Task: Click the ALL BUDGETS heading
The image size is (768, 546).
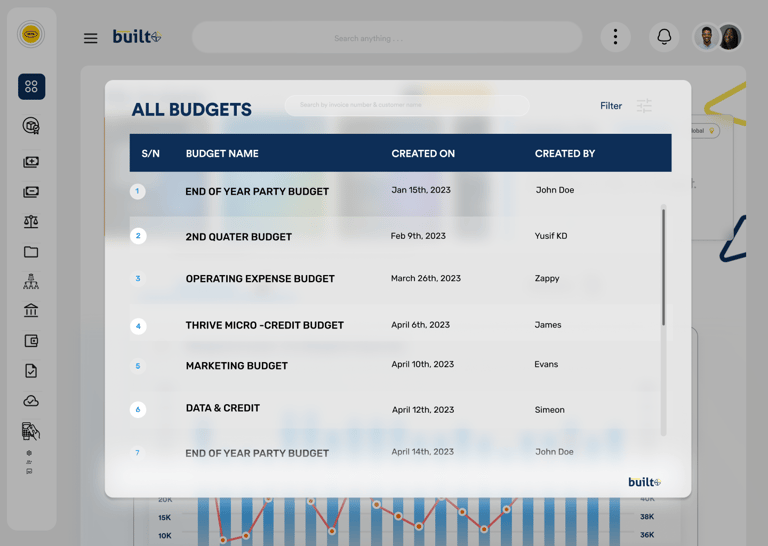Action: (192, 110)
